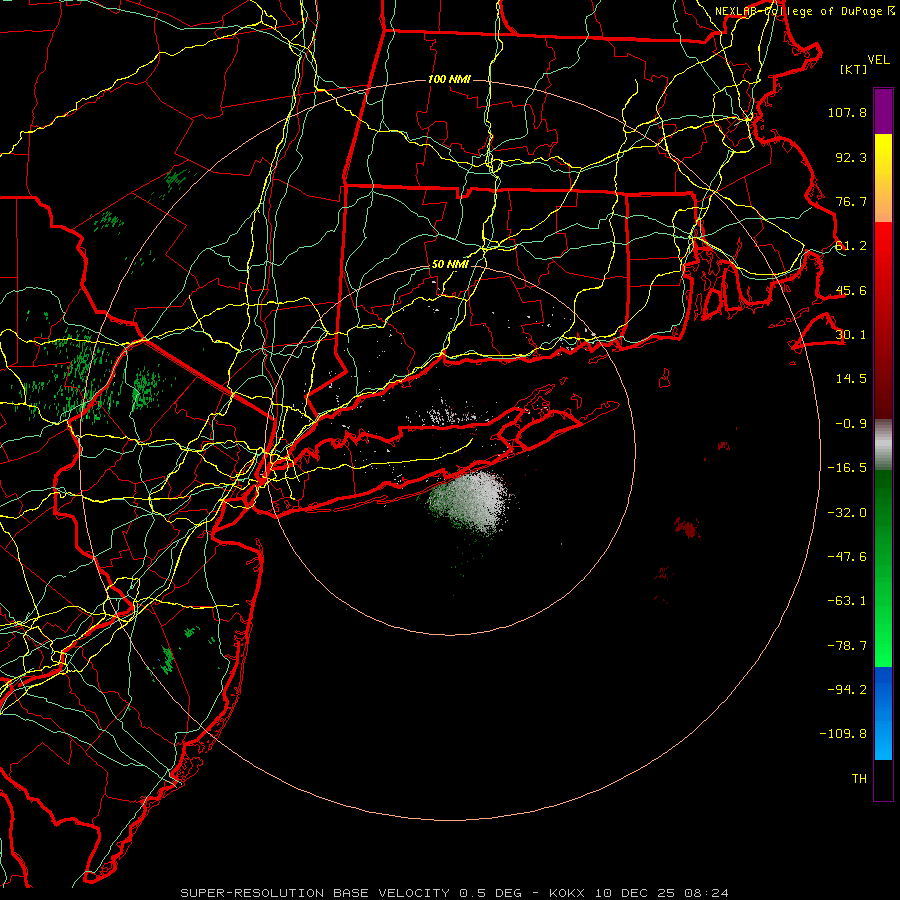
Task: Click the -32.0 velocity scale value
Action: click(847, 513)
